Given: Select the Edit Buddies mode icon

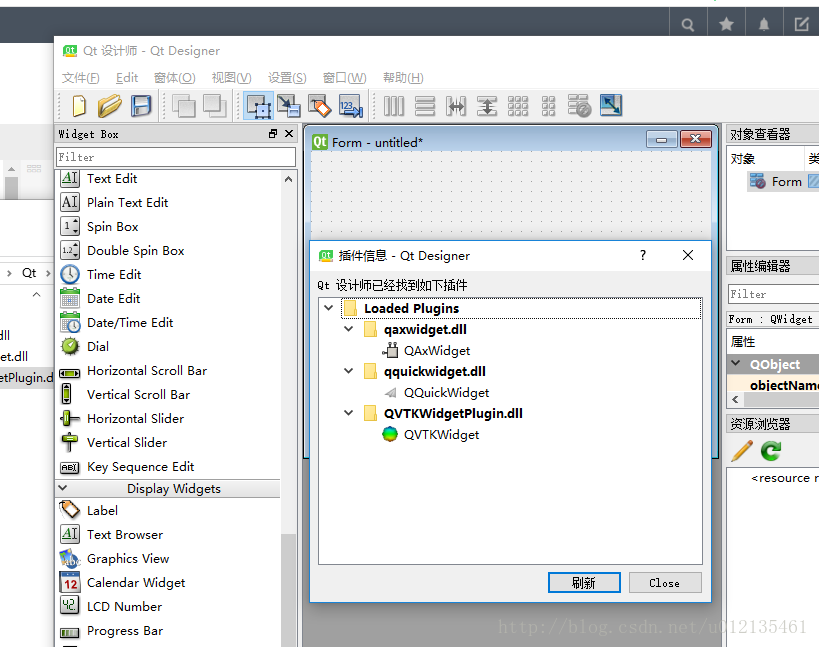Looking at the screenshot, I should pyautogui.click(x=319, y=106).
